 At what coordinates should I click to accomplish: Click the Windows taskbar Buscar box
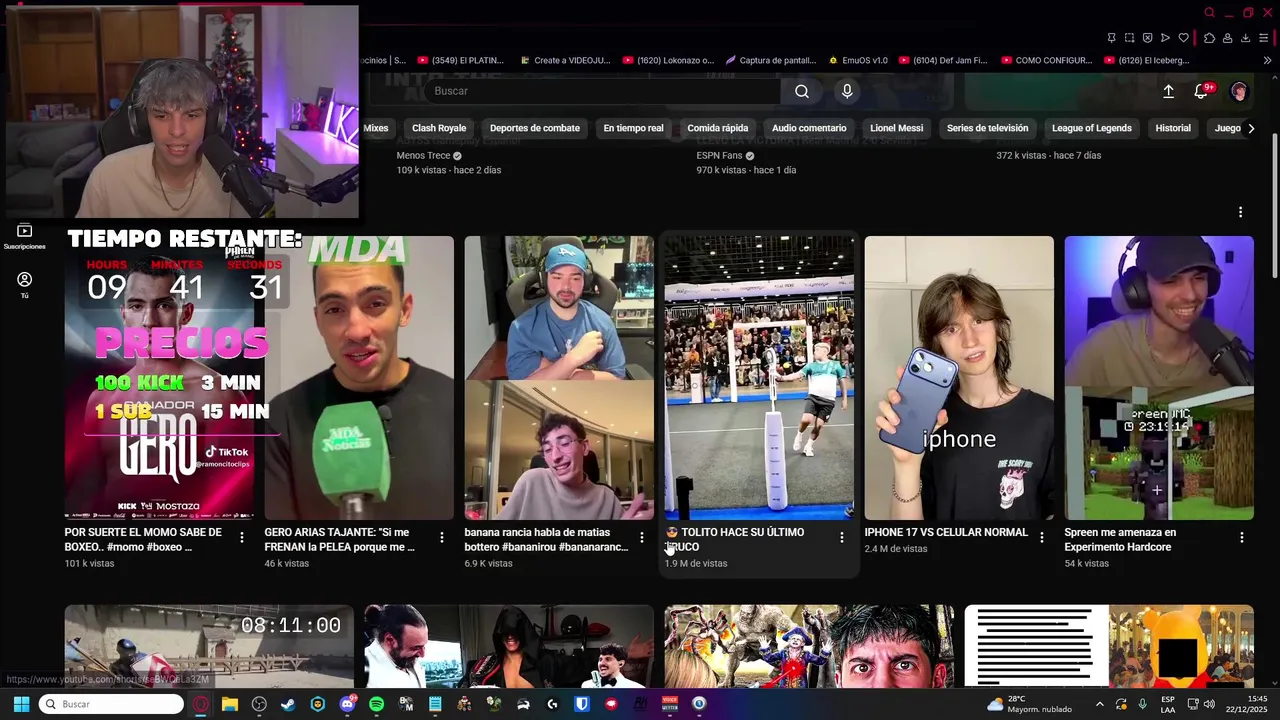click(111, 704)
